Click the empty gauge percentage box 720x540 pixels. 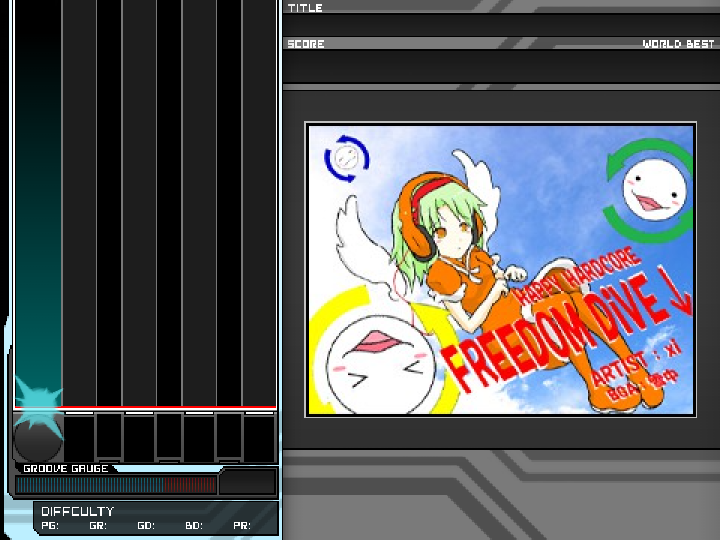coord(248,482)
